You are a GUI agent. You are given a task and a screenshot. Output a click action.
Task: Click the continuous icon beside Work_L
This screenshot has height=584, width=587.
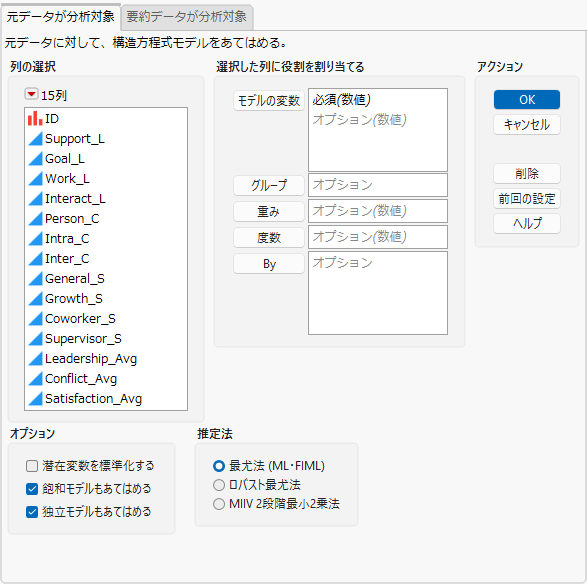(x=36, y=179)
